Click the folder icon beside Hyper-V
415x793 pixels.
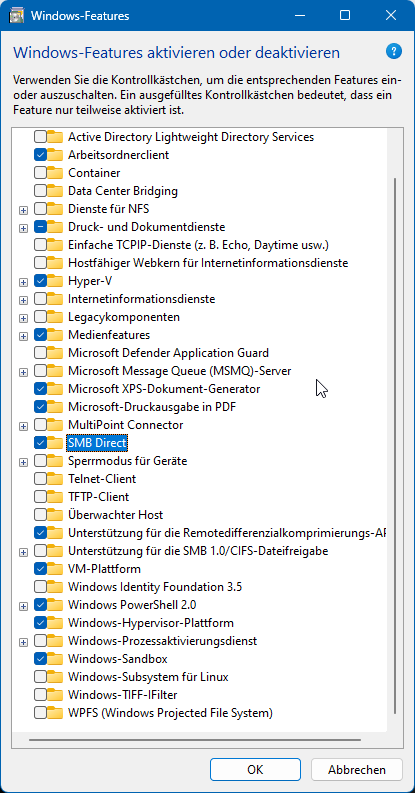pos(55,281)
